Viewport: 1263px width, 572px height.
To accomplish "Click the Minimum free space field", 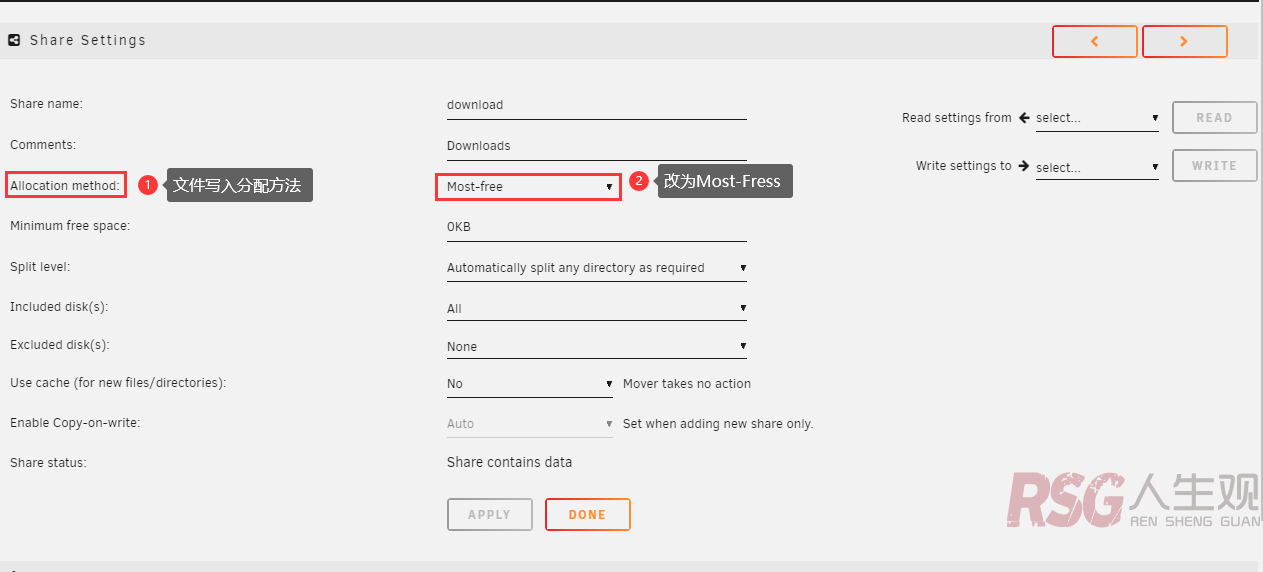I will pyautogui.click(x=597, y=227).
